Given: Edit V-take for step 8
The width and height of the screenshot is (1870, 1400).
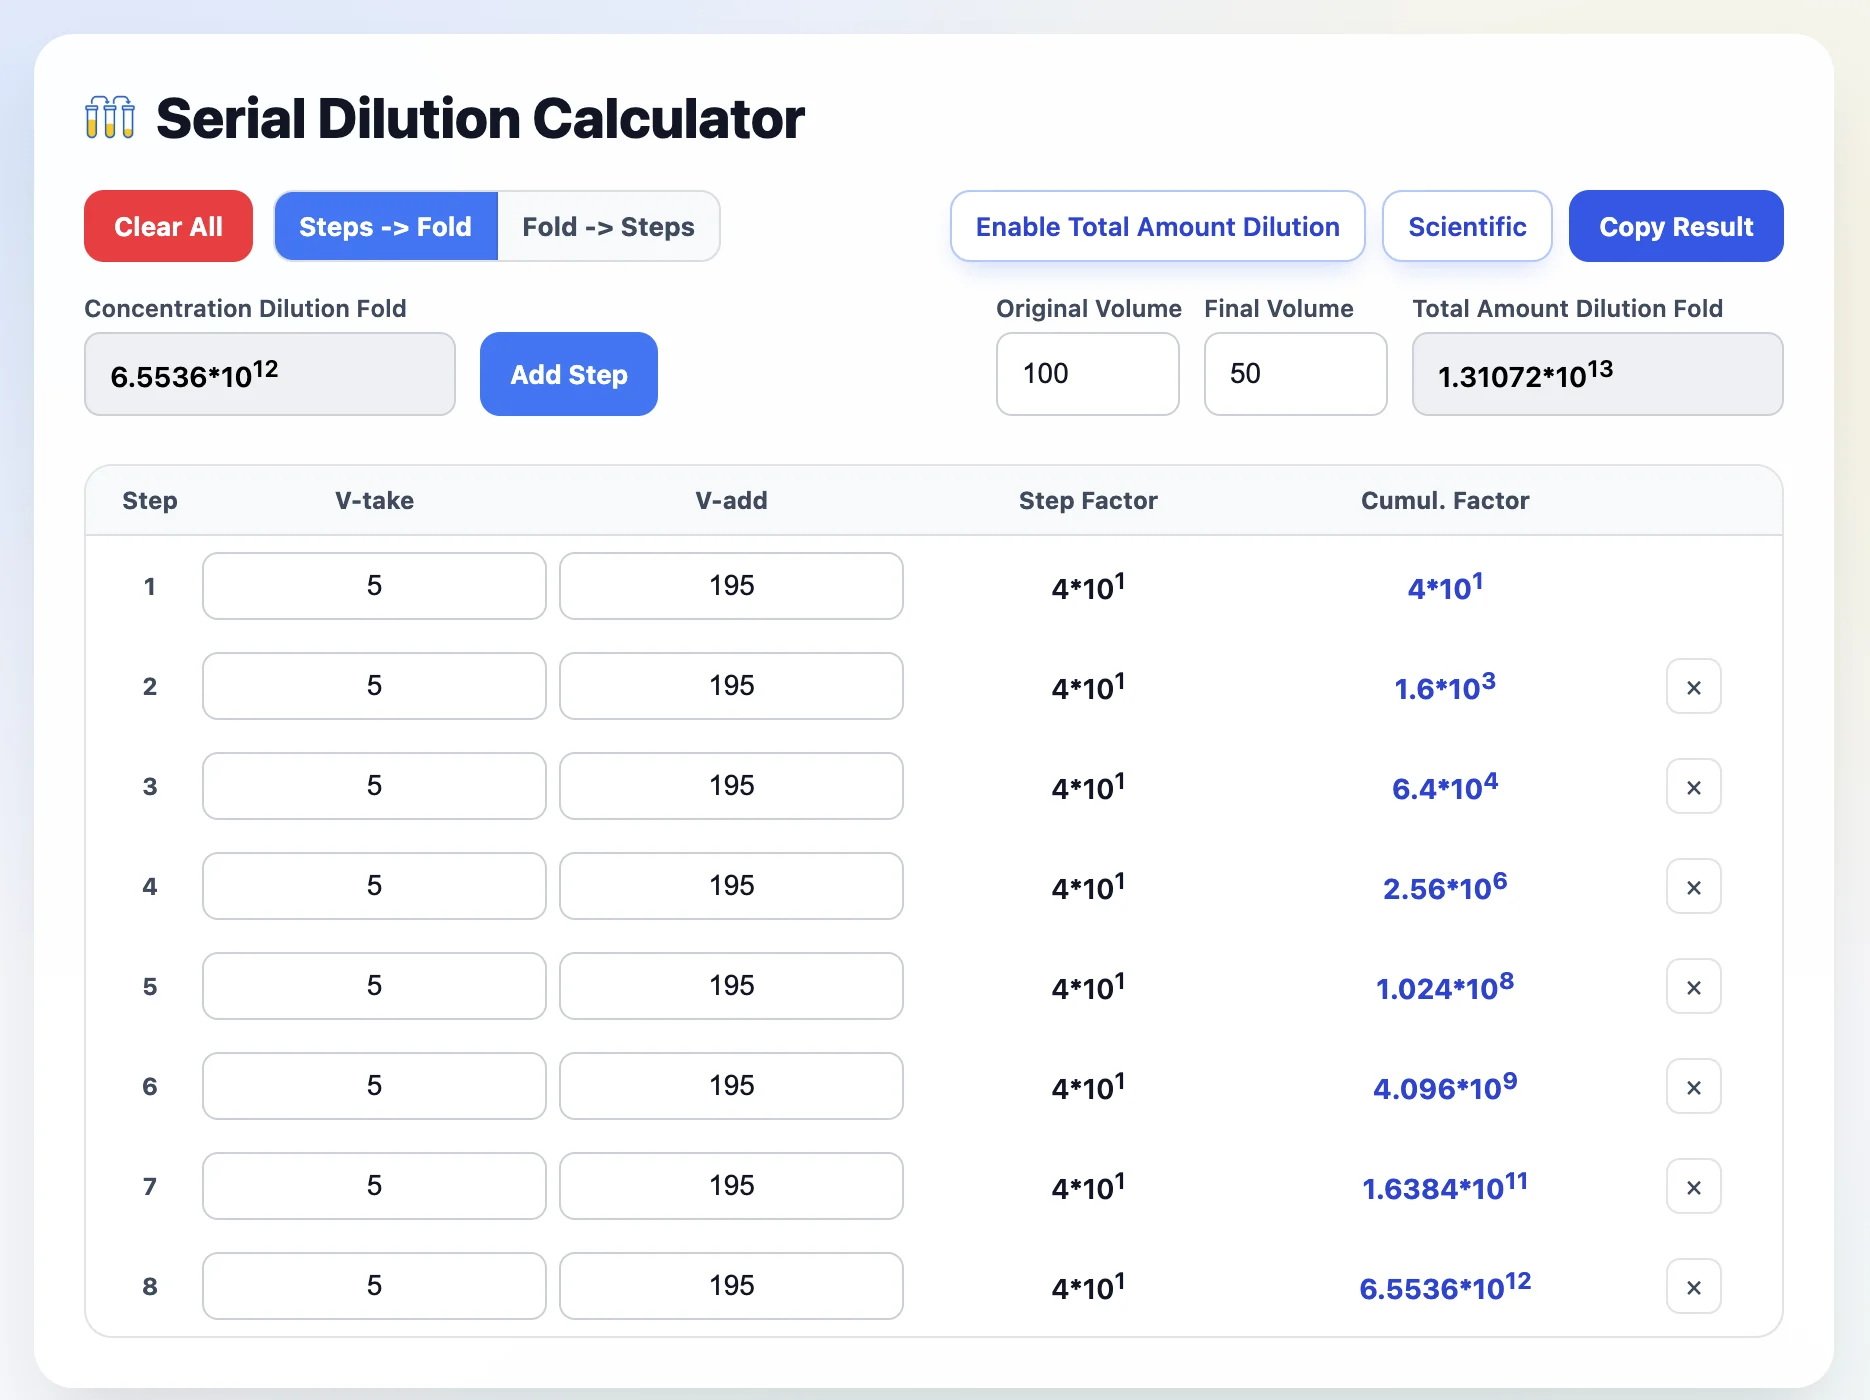Looking at the screenshot, I should pyautogui.click(x=374, y=1286).
